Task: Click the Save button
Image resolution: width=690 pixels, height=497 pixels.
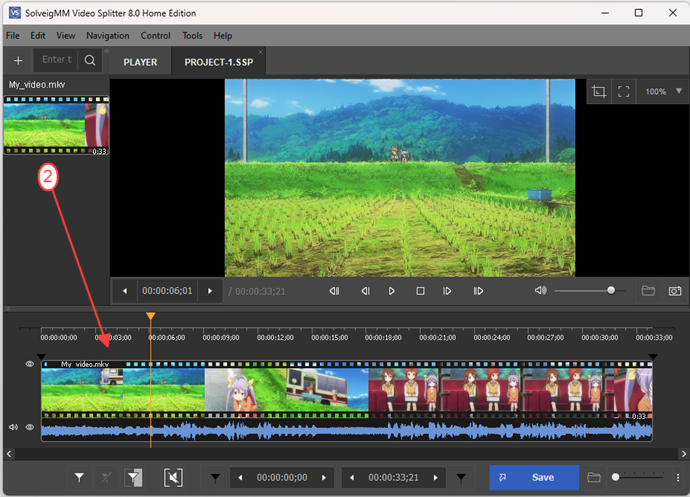Action: pyautogui.click(x=534, y=478)
